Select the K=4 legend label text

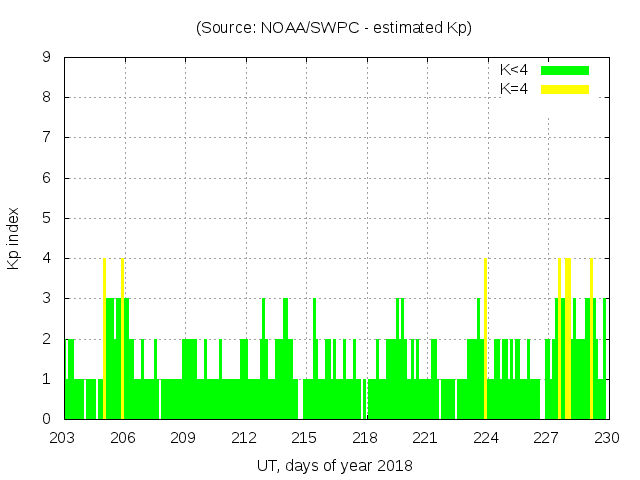pos(514,89)
